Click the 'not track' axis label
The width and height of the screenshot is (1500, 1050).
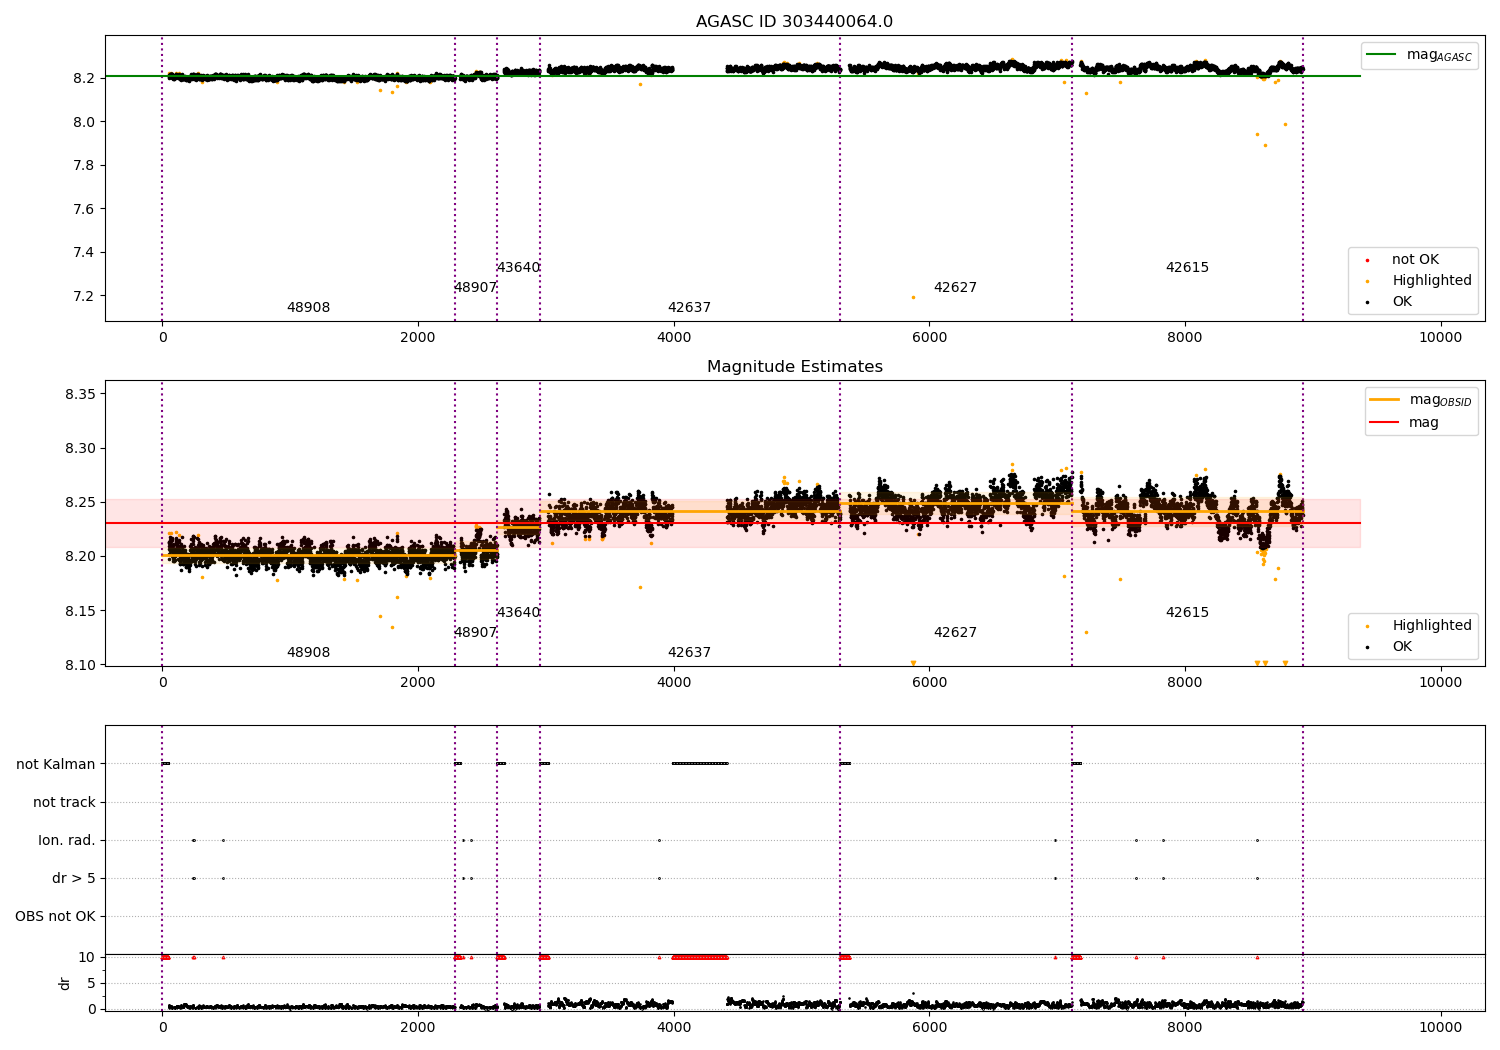[x=64, y=802]
